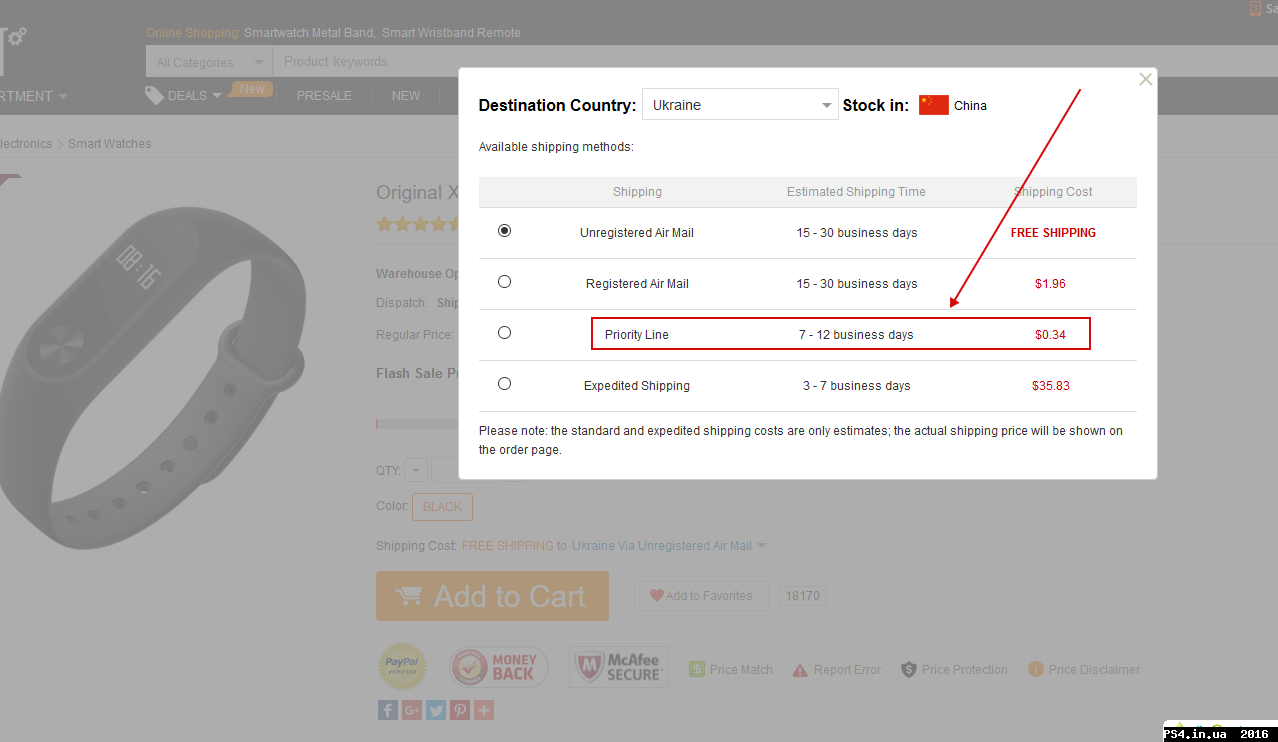This screenshot has width=1278, height=742.
Task: Select the BLACK color option
Action: tap(442, 507)
